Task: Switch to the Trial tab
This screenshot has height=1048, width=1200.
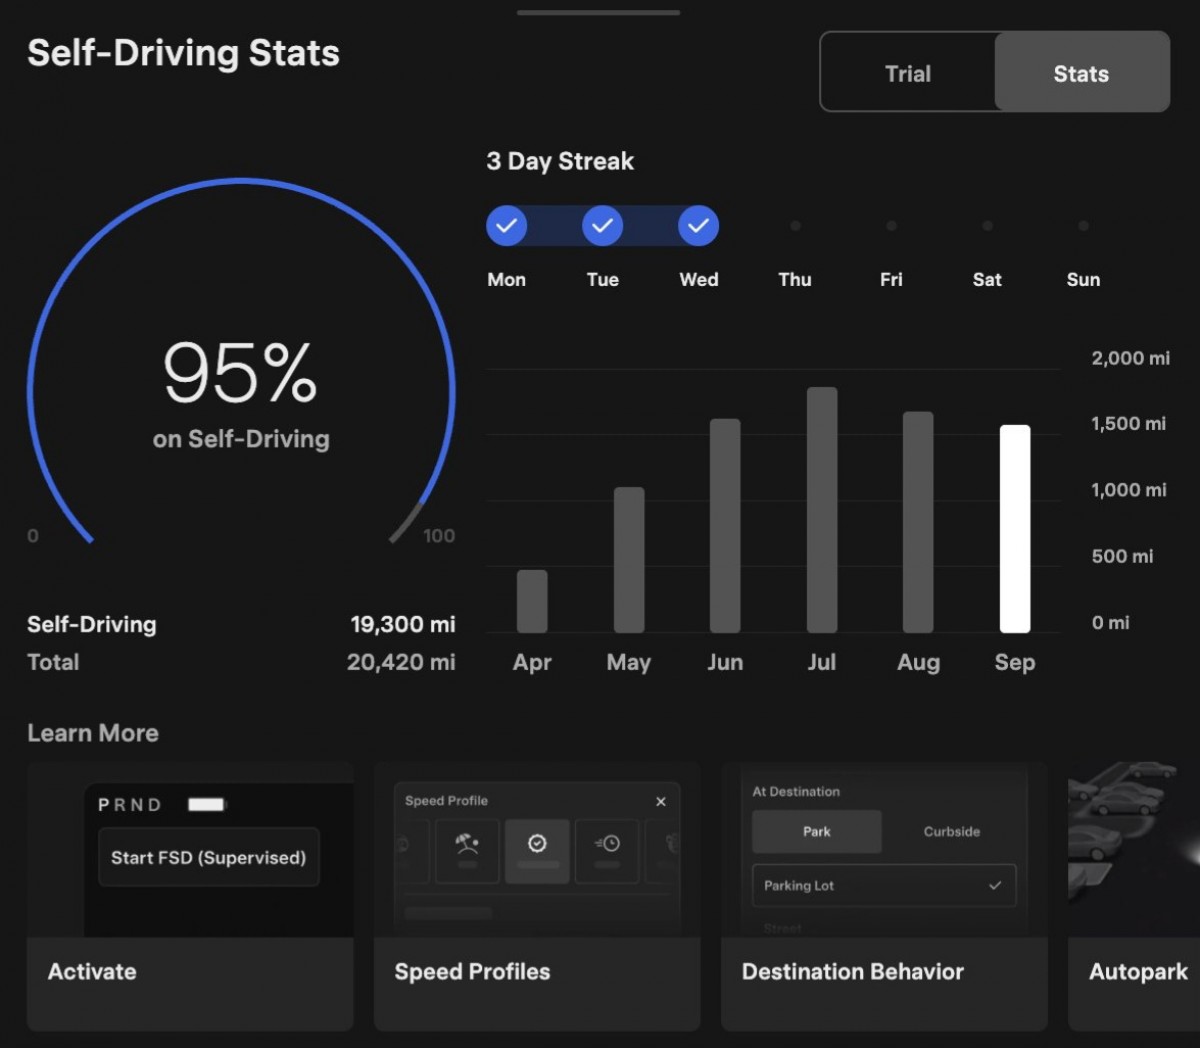Action: point(907,72)
